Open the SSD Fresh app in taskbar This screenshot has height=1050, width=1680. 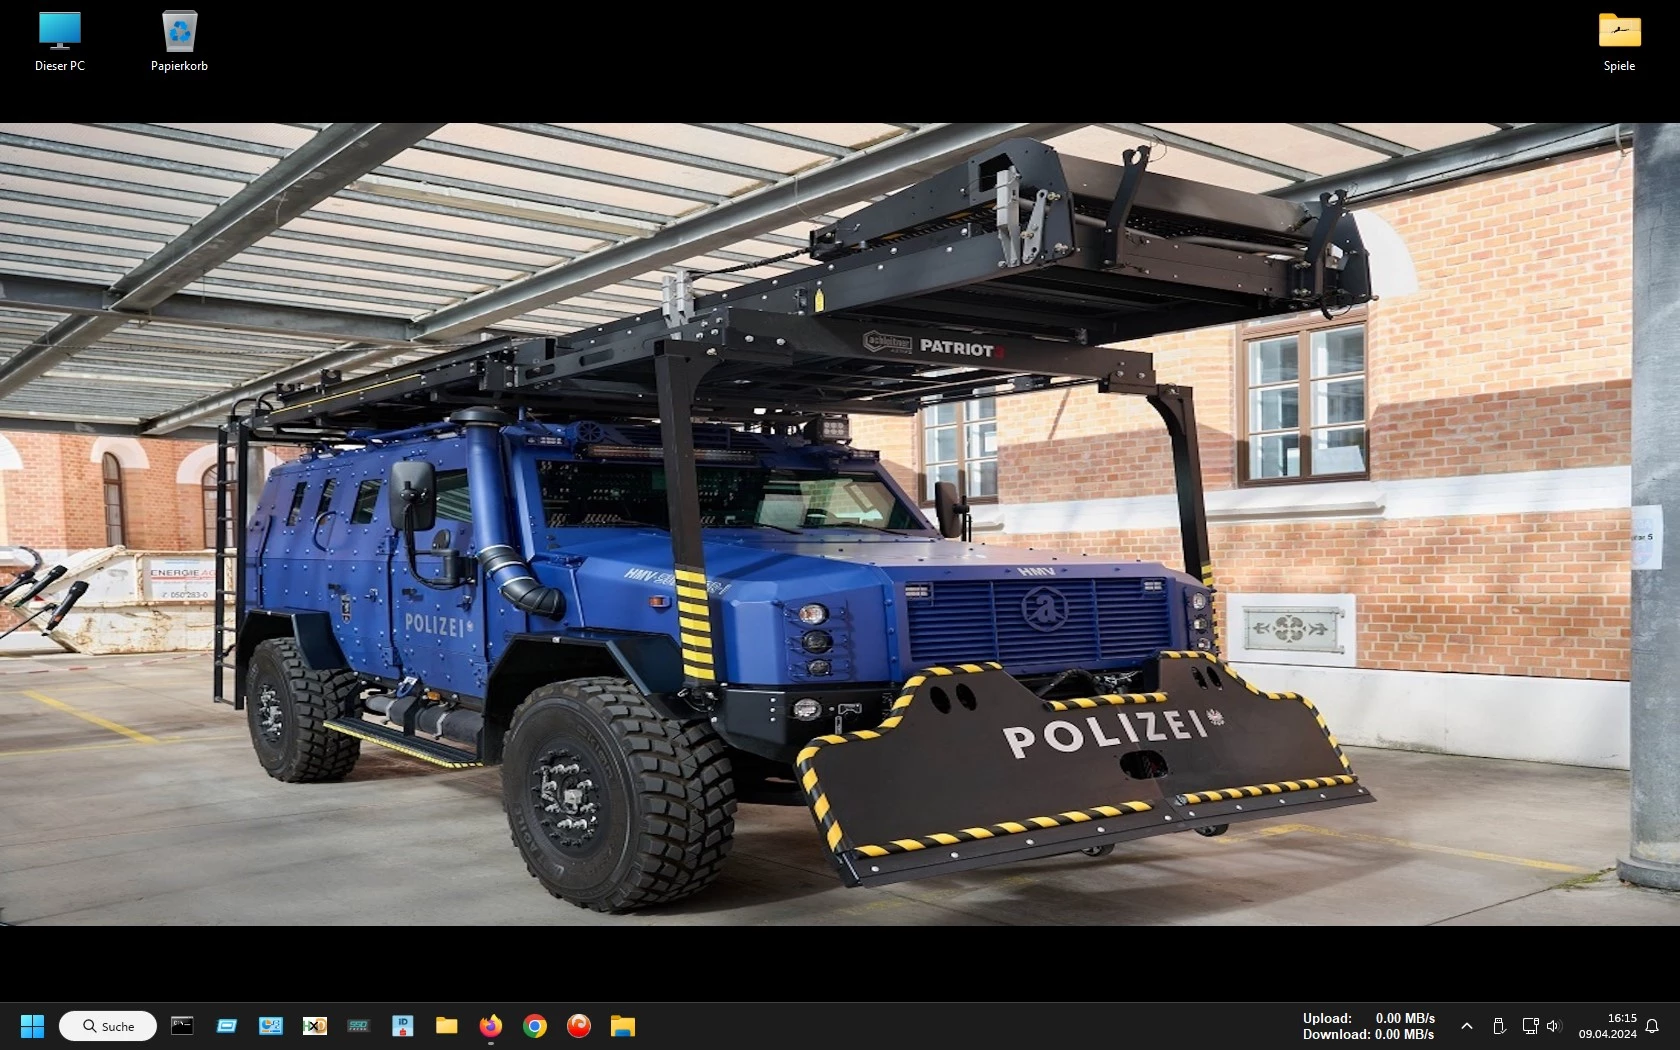pyautogui.click(x=359, y=1026)
